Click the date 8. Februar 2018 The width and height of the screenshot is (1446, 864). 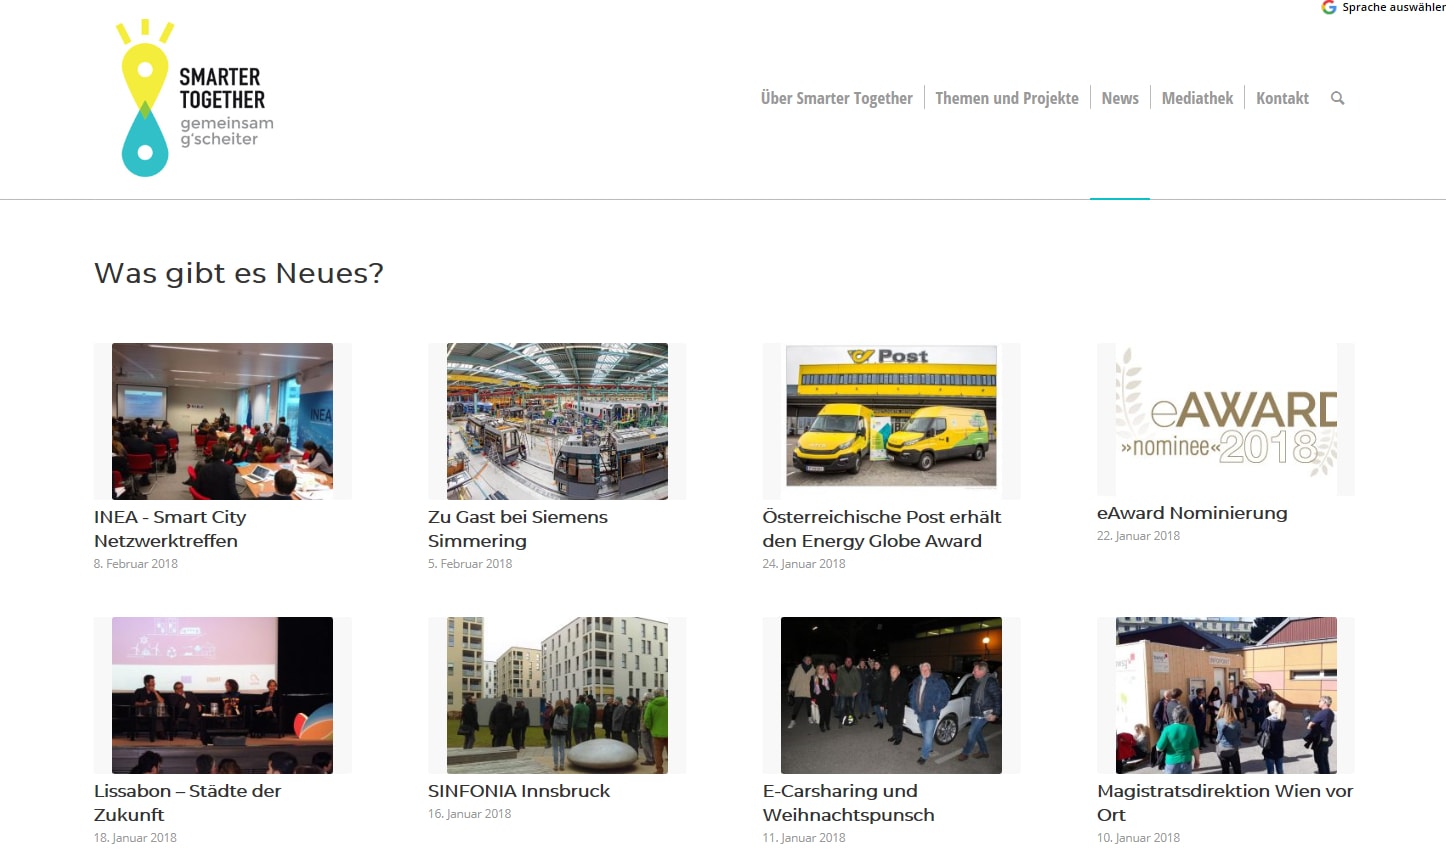pyautogui.click(x=136, y=564)
